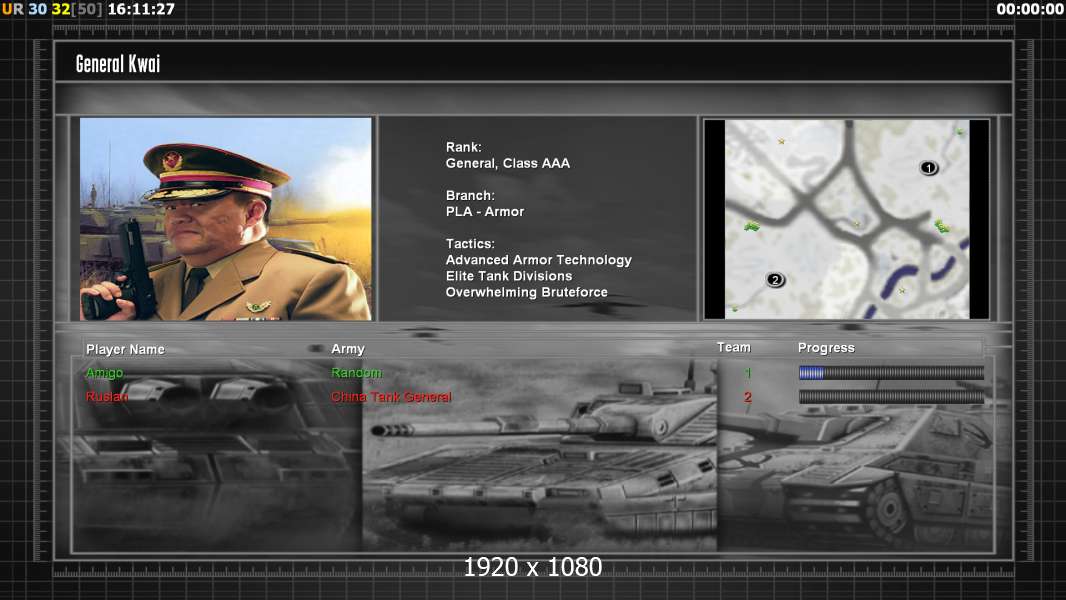Click start position marker 2 on the minimap
This screenshot has width=1066, height=600.
coord(775,279)
